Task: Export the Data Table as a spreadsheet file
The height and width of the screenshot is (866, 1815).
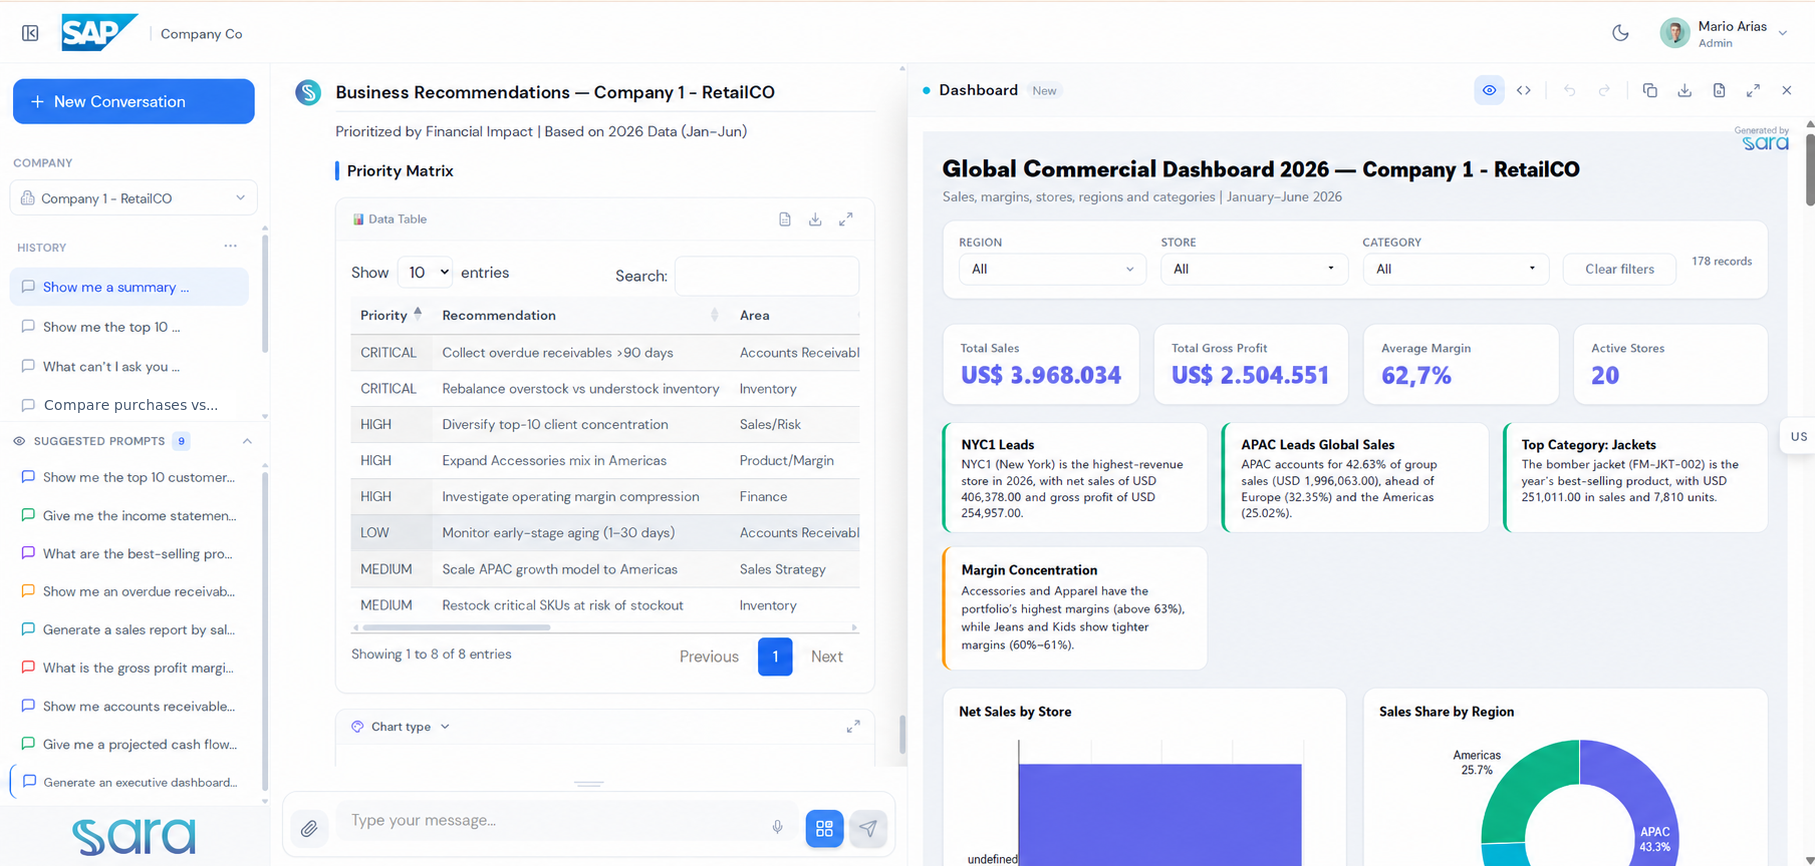Action: point(785,219)
